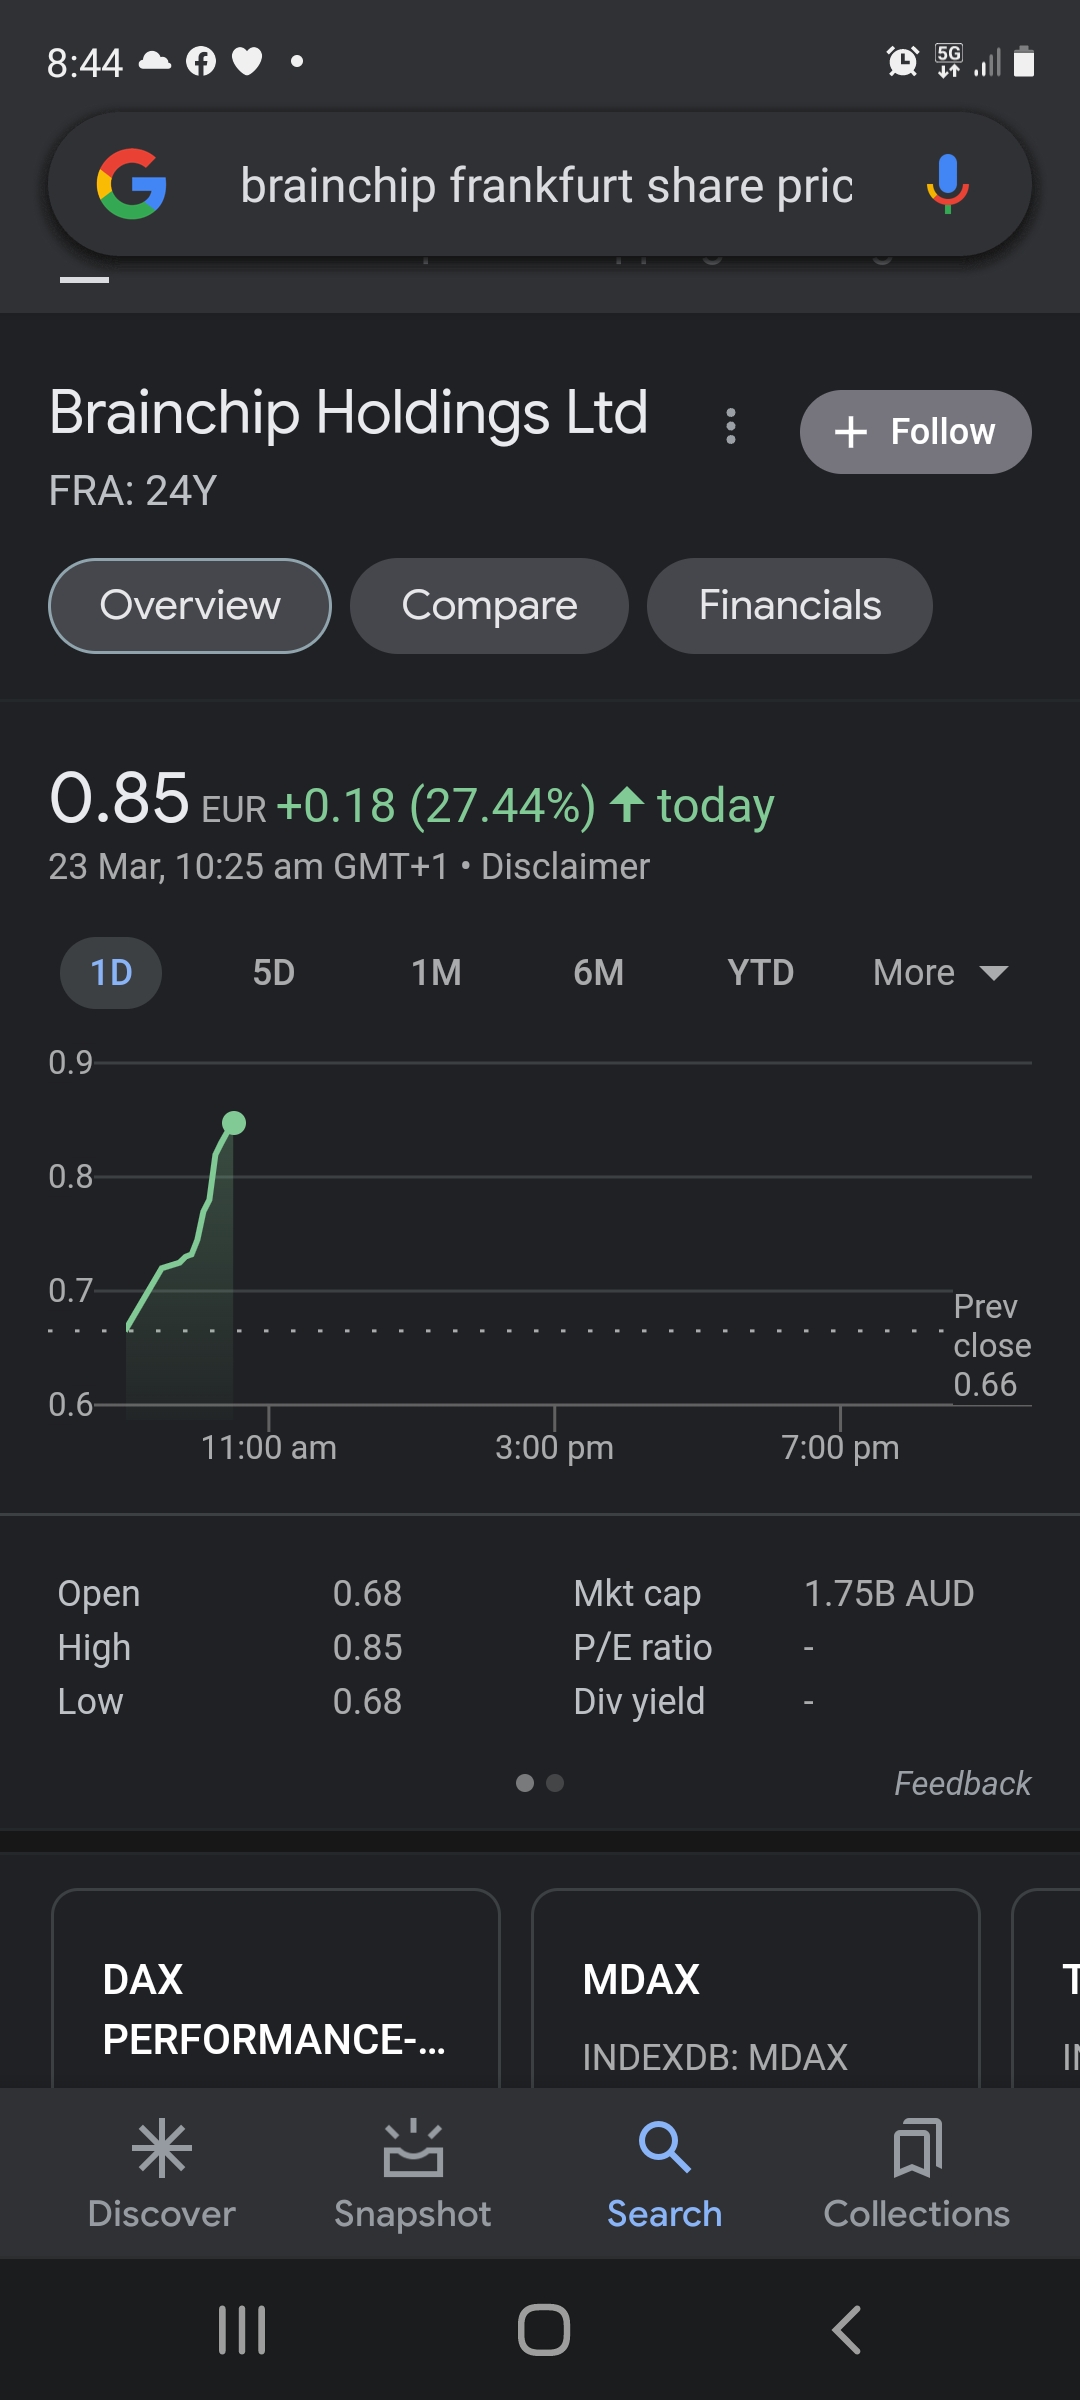
Task: Switch to the Financials tab
Action: tap(790, 606)
